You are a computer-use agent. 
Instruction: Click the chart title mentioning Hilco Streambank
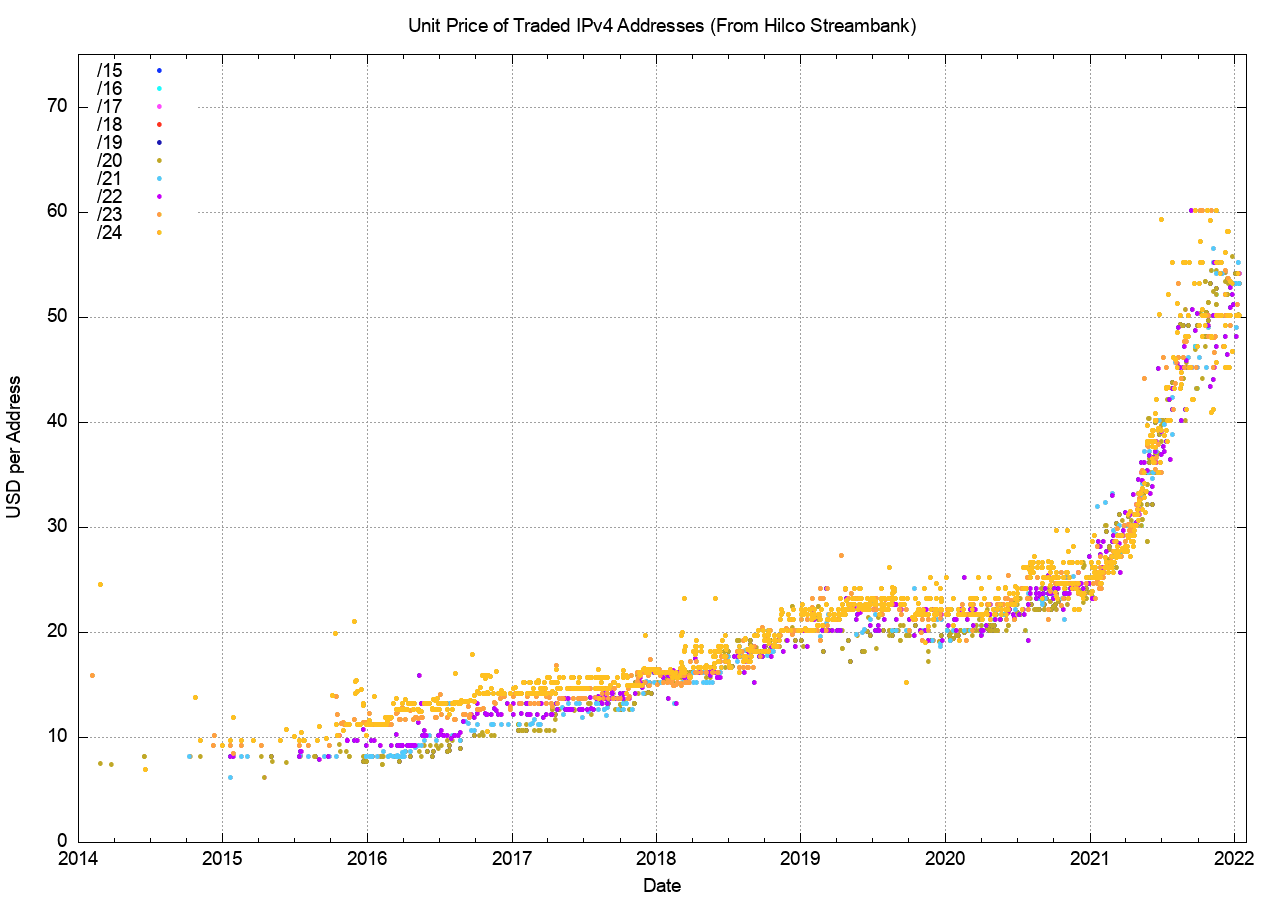(x=662, y=26)
